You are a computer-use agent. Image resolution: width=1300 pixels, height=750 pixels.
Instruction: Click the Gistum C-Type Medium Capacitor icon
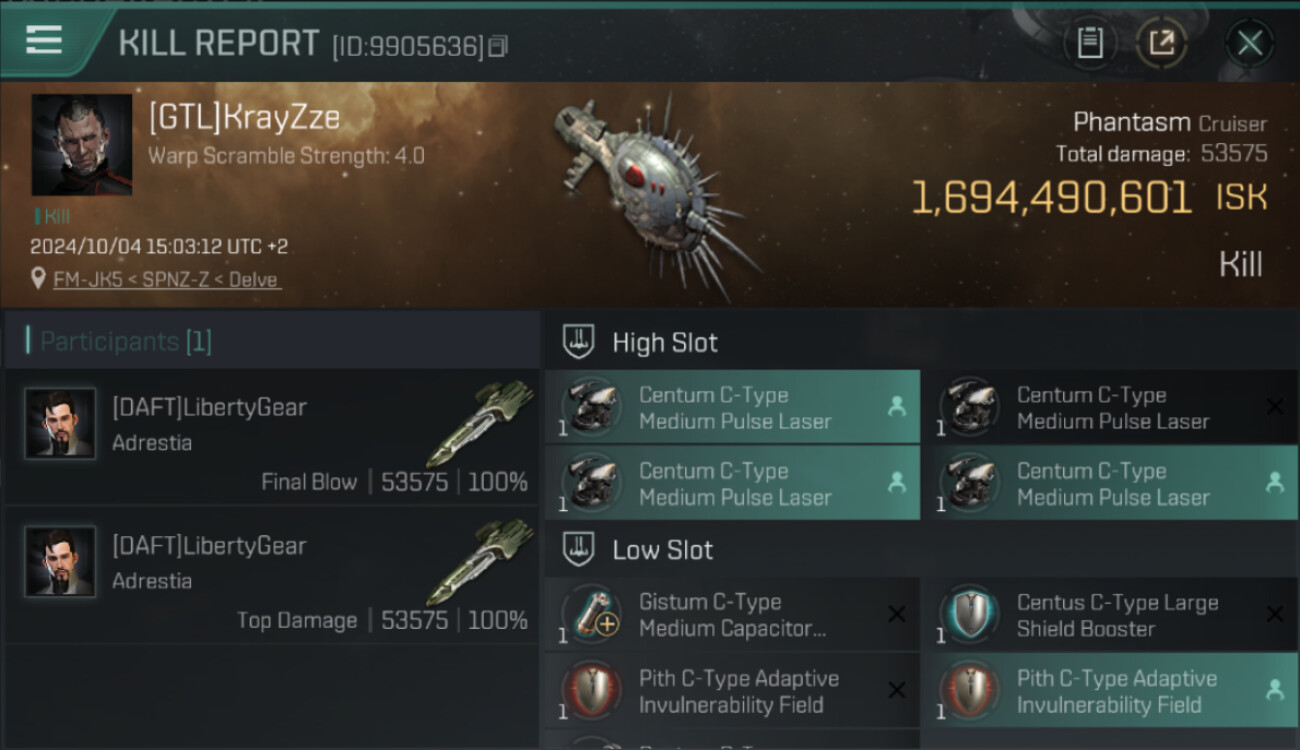592,615
